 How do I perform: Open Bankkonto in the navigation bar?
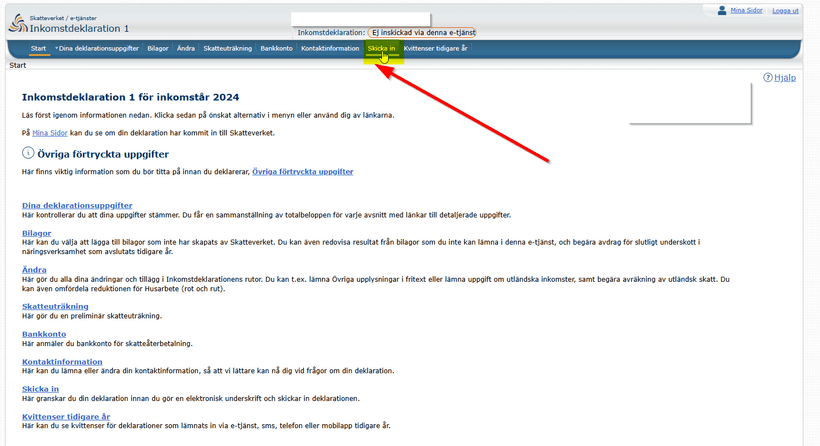(x=277, y=48)
